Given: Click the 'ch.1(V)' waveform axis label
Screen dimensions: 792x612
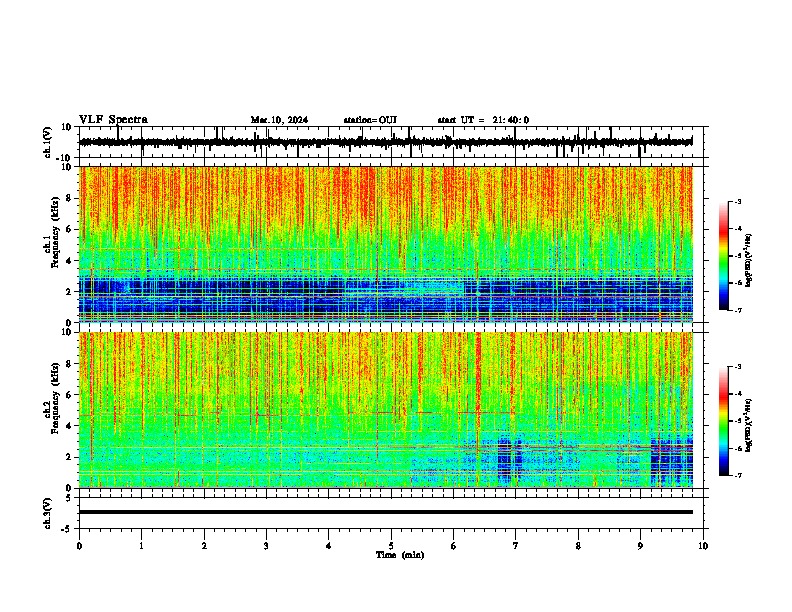Looking at the screenshot, I should tap(48, 142).
